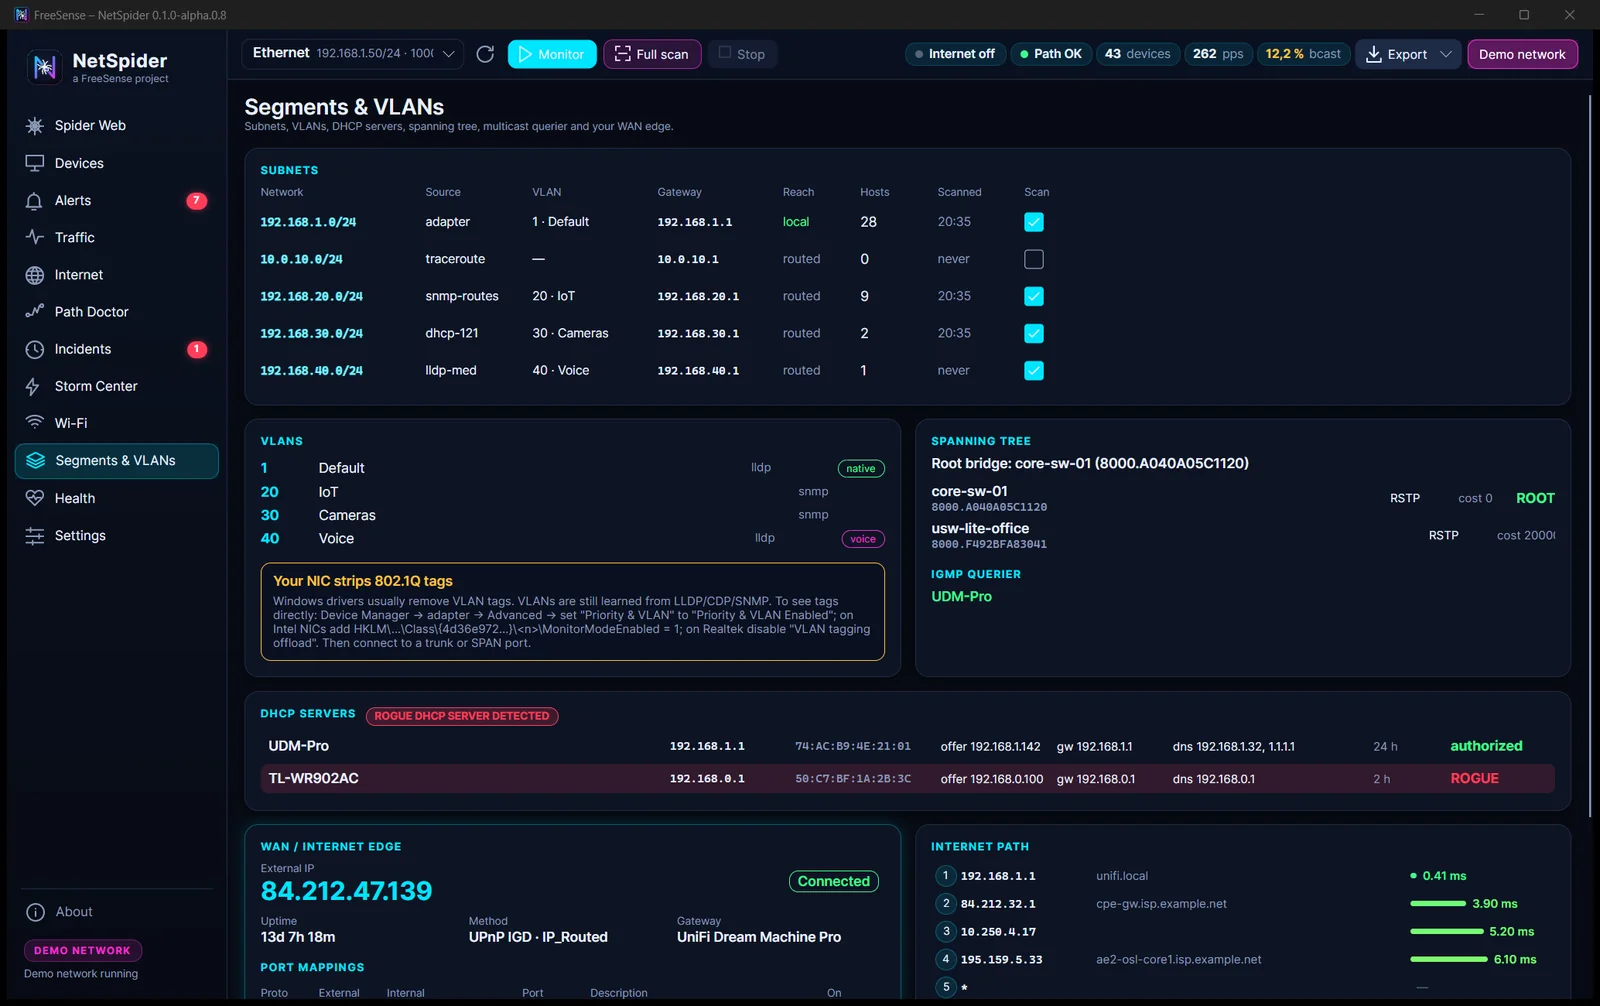The height and width of the screenshot is (1006, 1600).
Task: Click the Path OK status pill
Action: (1051, 54)
